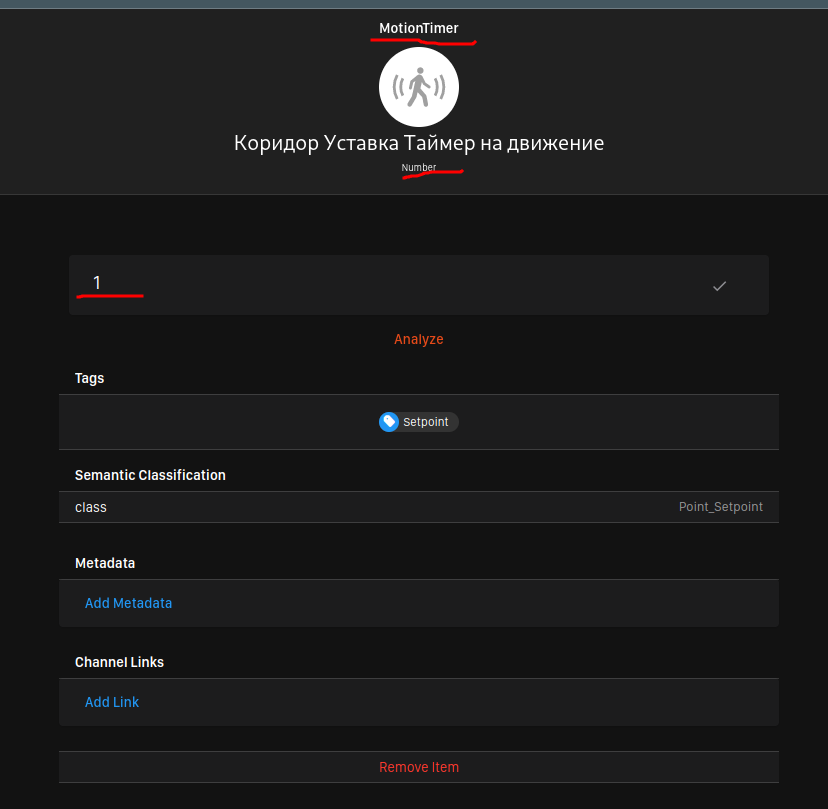Click Remove Item
Image resolution: width=828 pixels, height=809 pixels.
(x=419, y=767)
